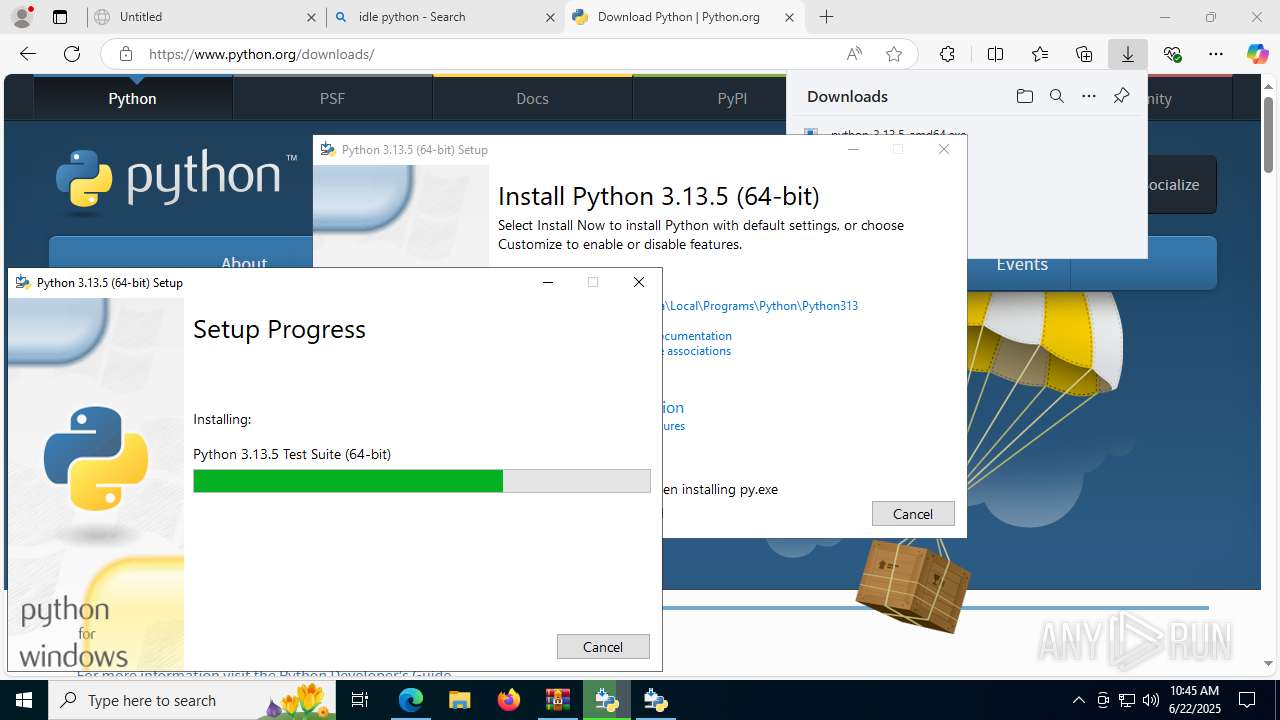Select the Download Python tab
The height and width of the screenshot is (720, 1280).
(x=684, y=17)
